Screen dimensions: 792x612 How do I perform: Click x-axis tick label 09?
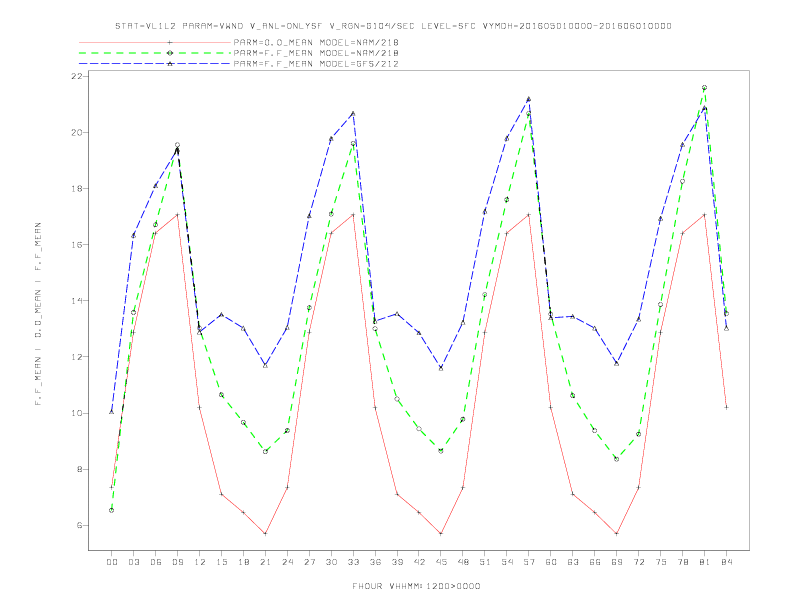click(x=177, y=562)
